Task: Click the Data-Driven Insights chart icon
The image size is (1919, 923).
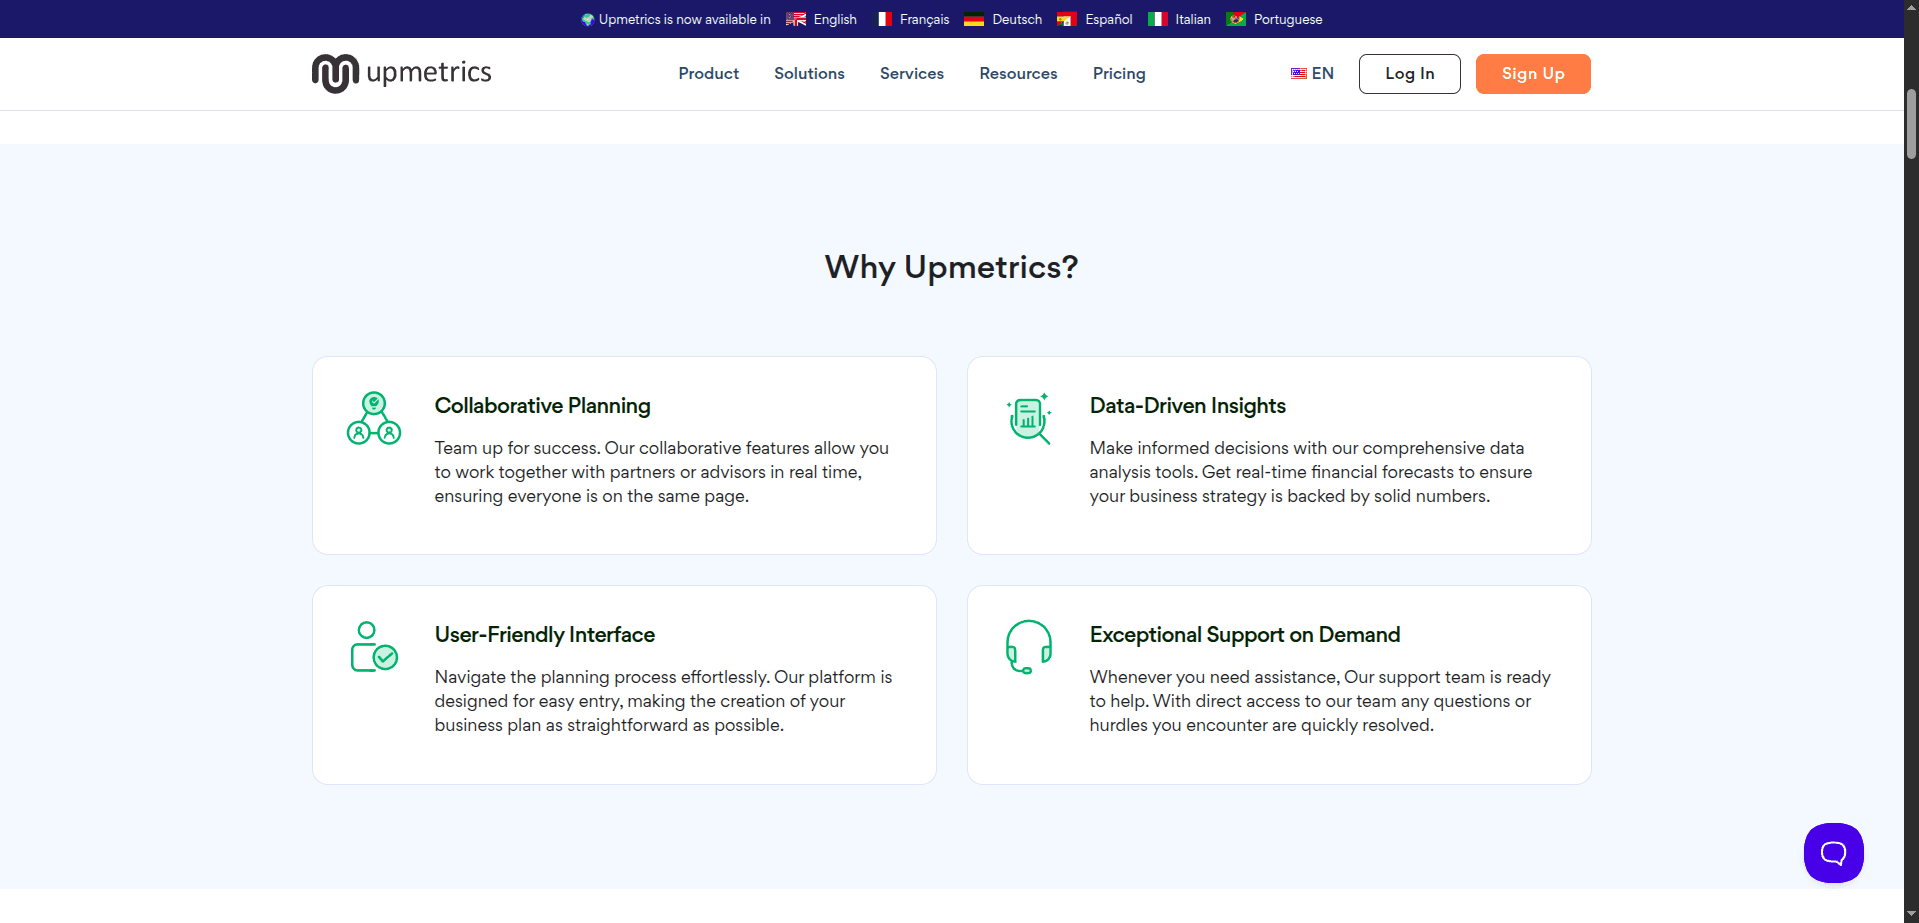Action: [1029, 418]
